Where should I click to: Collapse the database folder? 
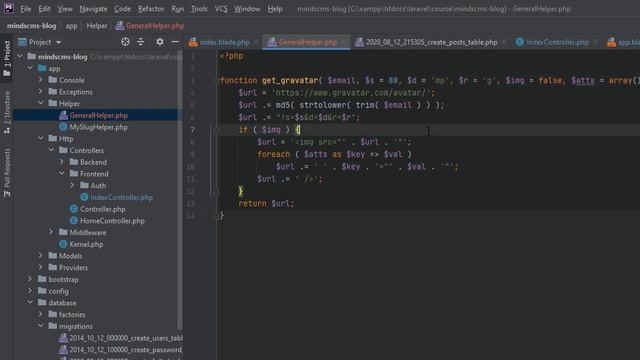tap(30, 303)
